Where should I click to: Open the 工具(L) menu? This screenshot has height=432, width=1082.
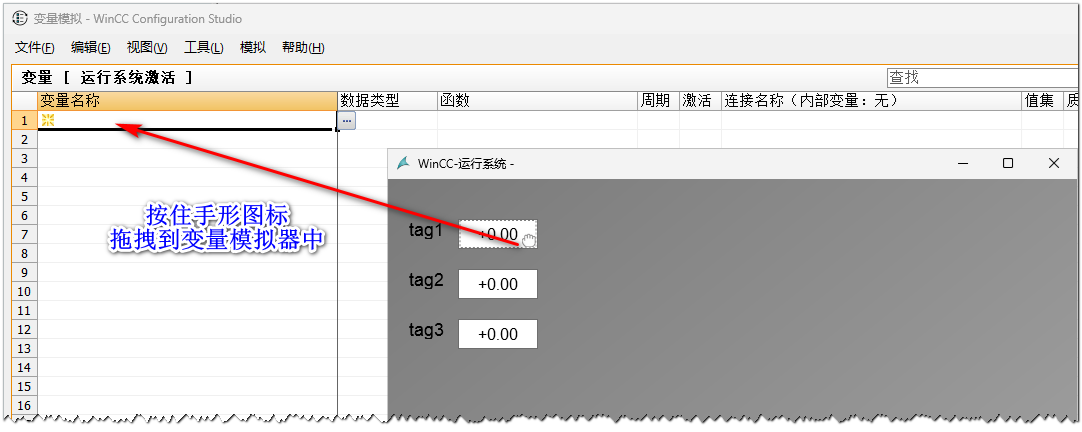204,47
